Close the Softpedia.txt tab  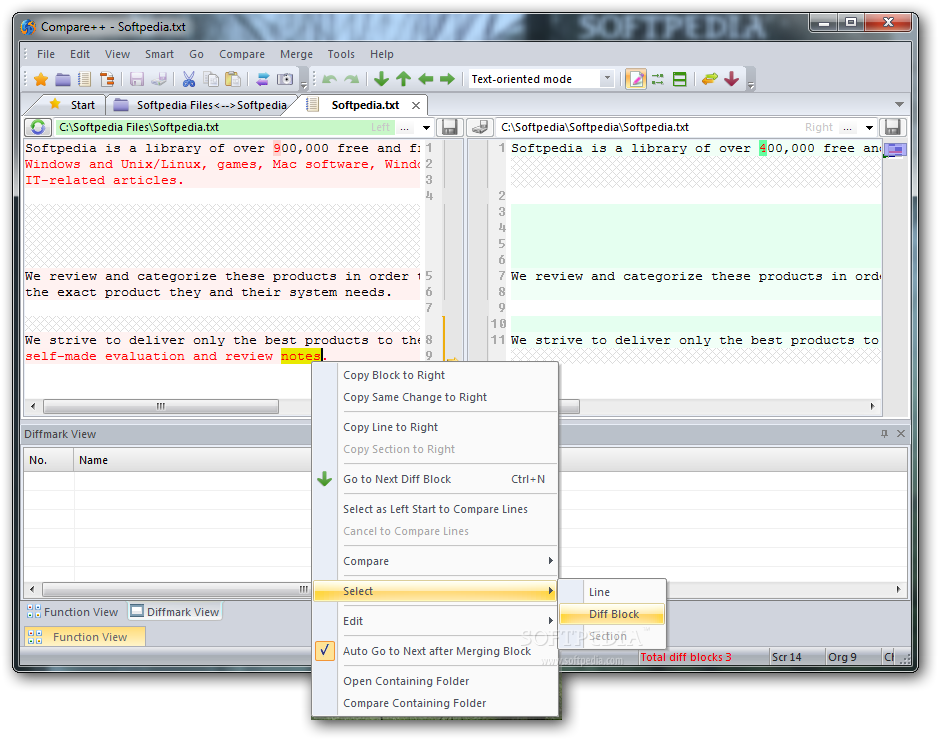[x=416, y=105]
